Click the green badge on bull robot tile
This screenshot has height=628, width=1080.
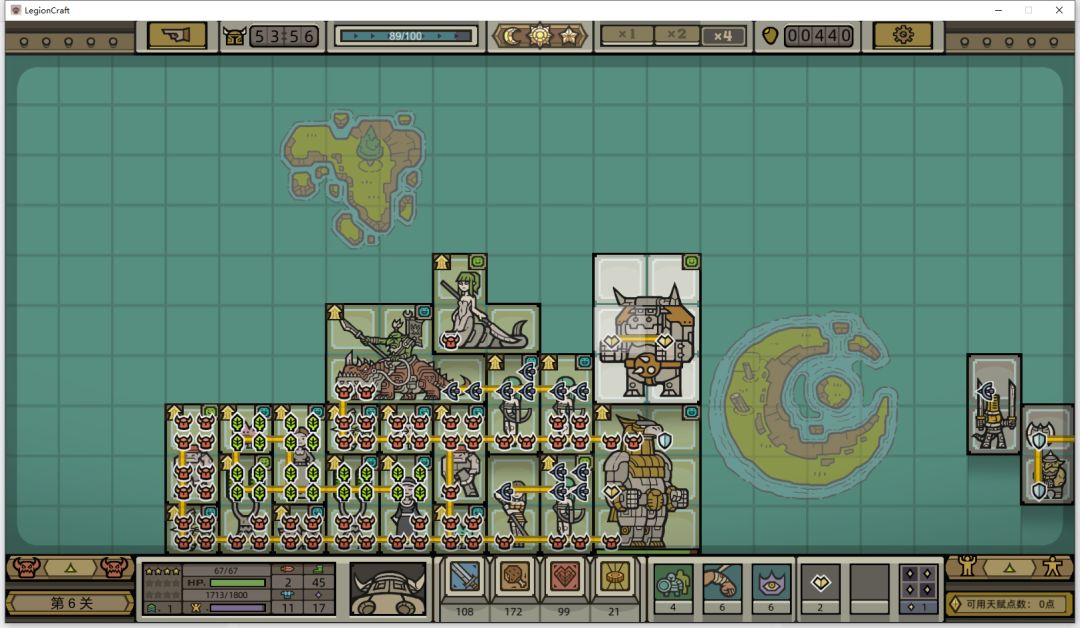point(691,262)
